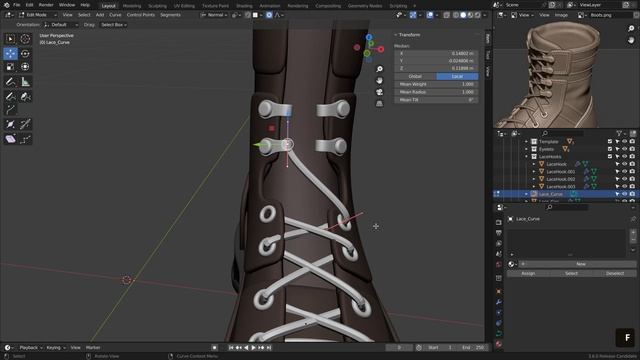Screen dimensions: 640x360
Task: Choose the Rotate tool
Action: [25, 53]
